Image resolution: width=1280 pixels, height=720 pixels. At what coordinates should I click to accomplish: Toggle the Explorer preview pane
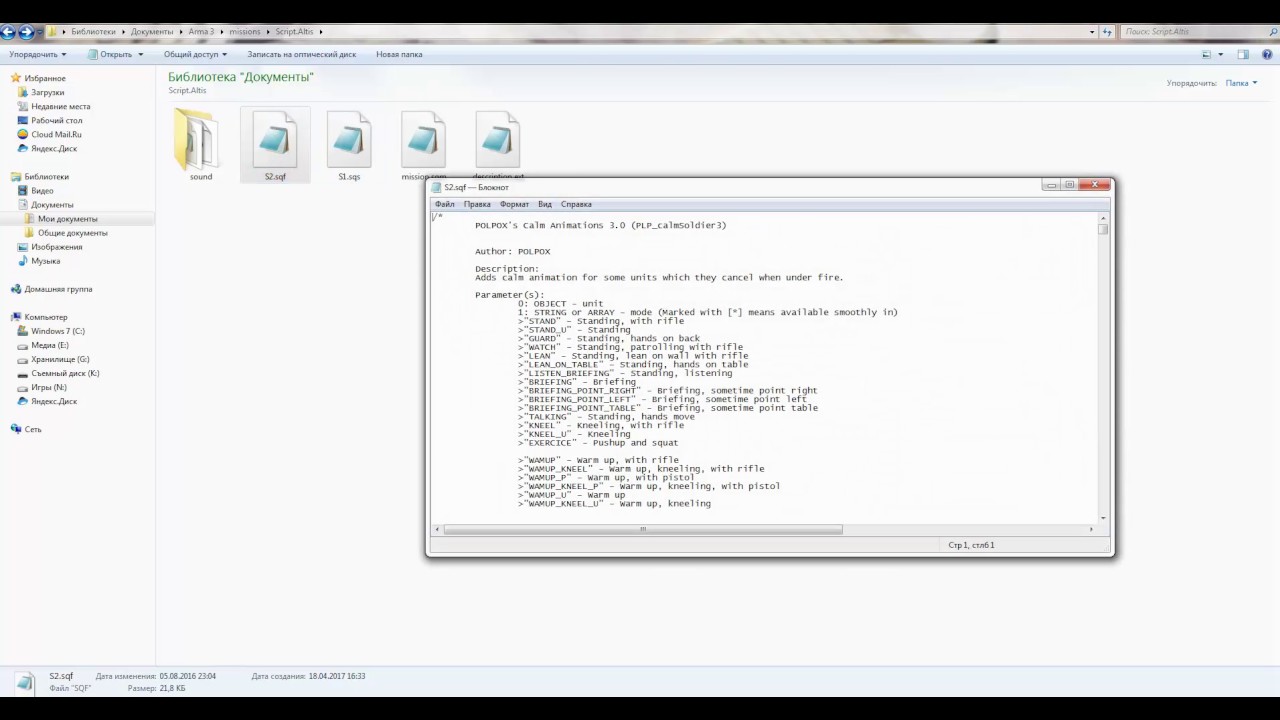click(x=1243, y=54)
